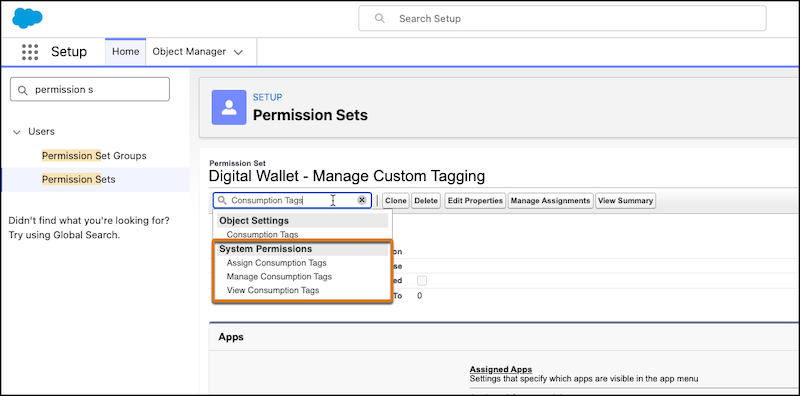Toggle the unchecked checkbox beside the dropdown
This screenshot has height=396, width=800.
coord(422,281)
